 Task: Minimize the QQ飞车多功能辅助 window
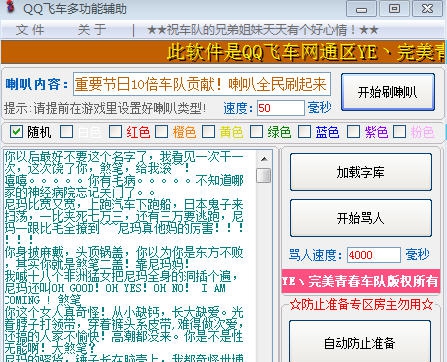click(361, 8)
